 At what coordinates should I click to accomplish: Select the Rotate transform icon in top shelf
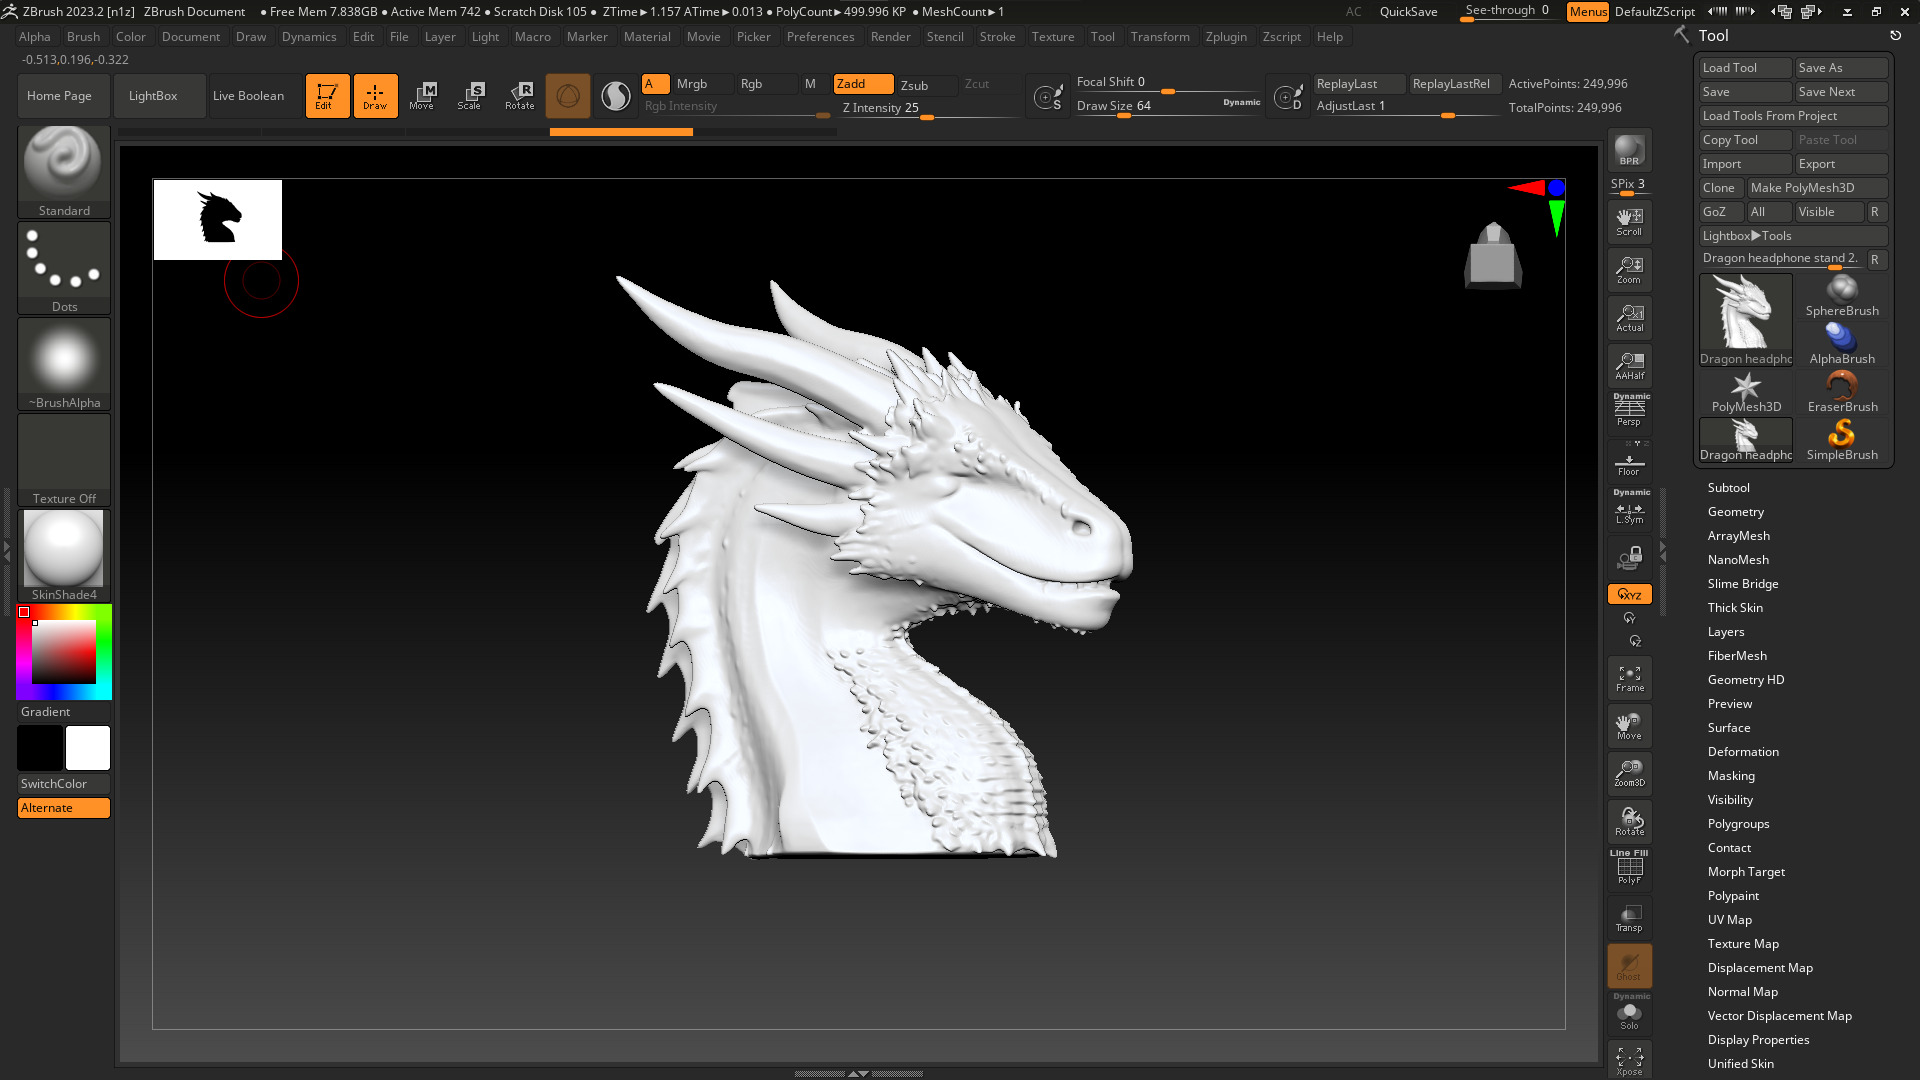(519, 96)
